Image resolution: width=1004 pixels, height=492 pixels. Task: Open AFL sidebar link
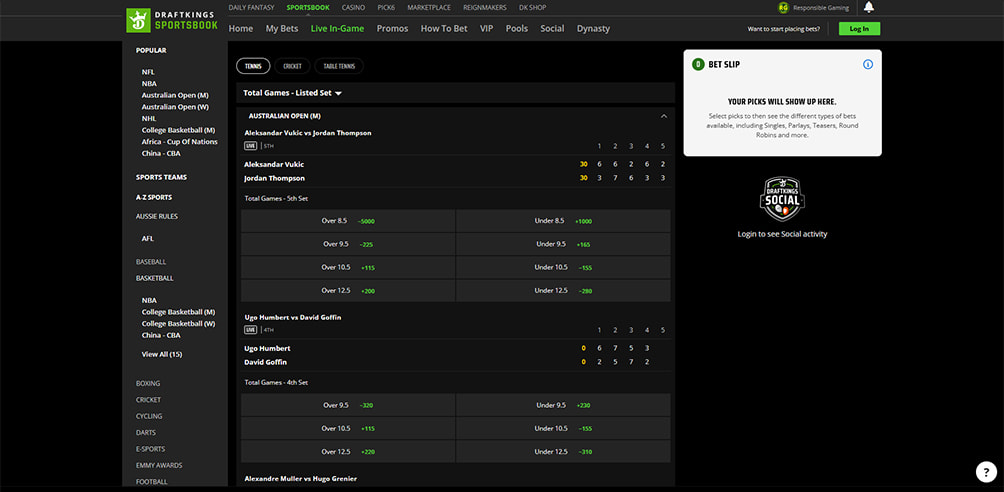[147, 238]
